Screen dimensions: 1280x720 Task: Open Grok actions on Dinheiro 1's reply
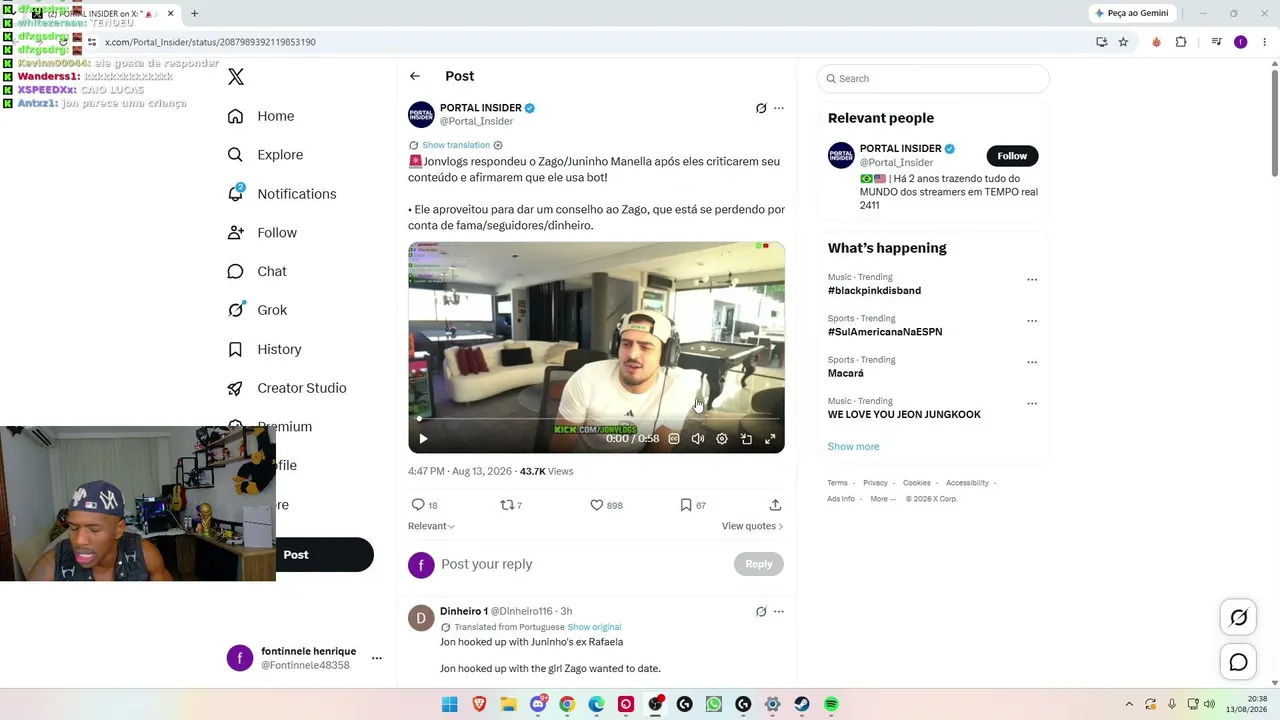tap(761, 611)
